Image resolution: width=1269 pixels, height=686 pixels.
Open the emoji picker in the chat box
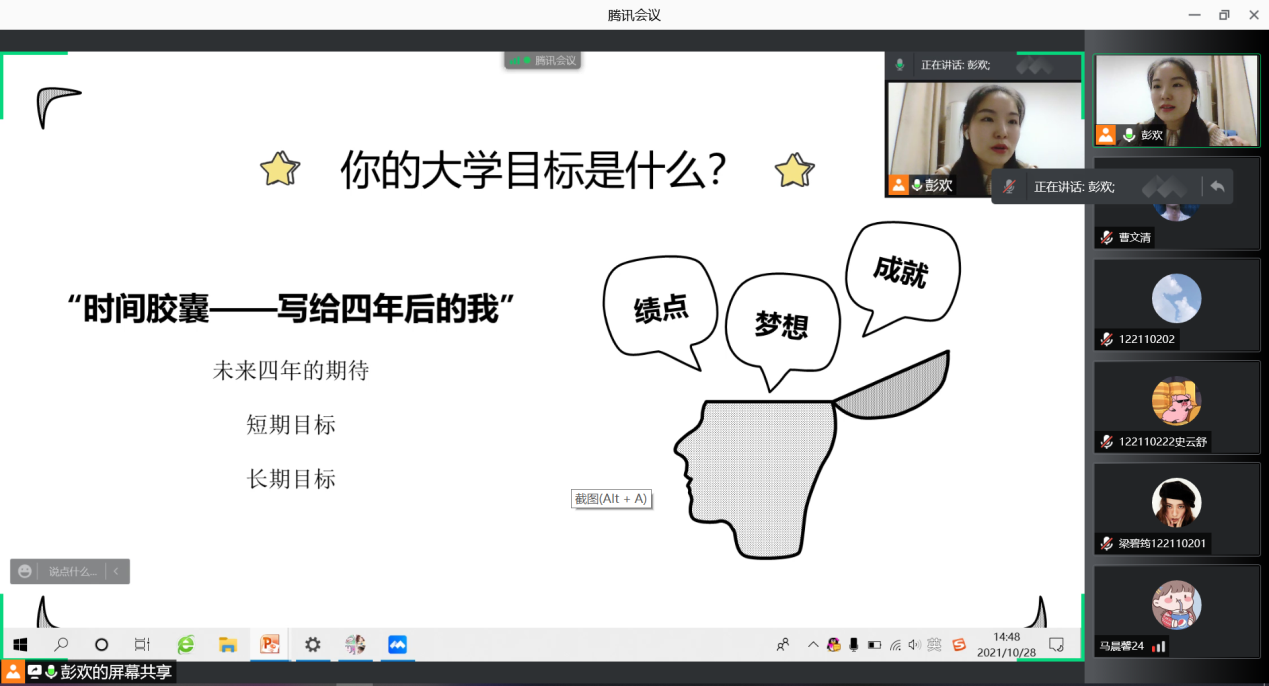tap(25, 571)
